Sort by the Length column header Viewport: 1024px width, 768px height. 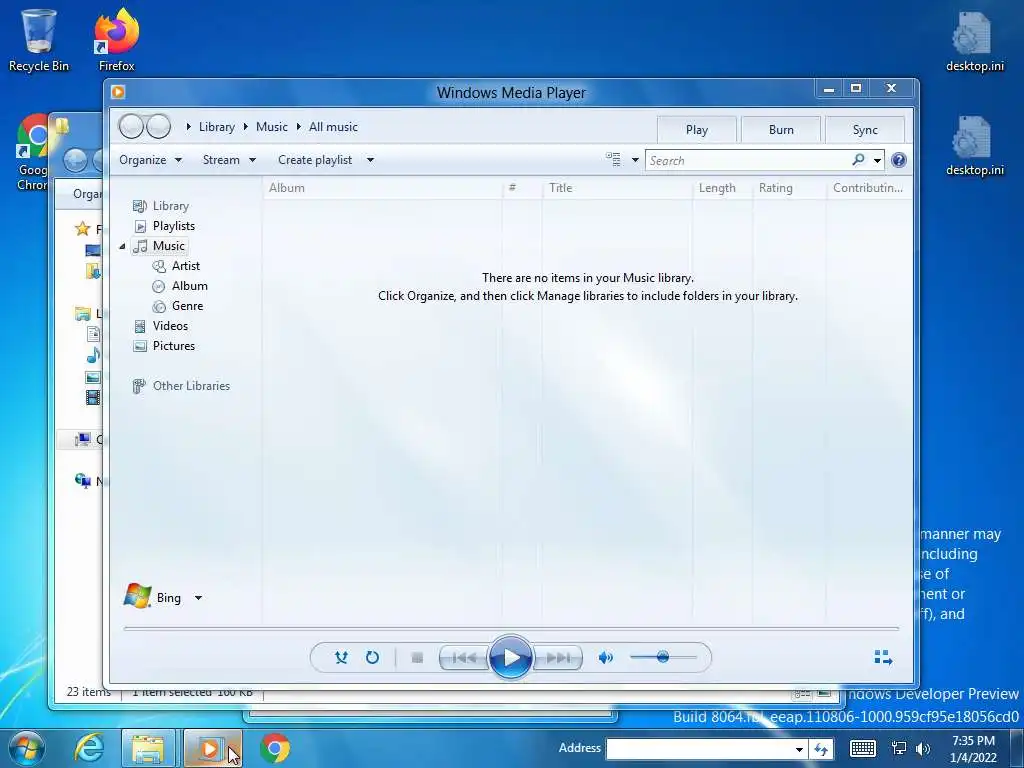point(722,188)
